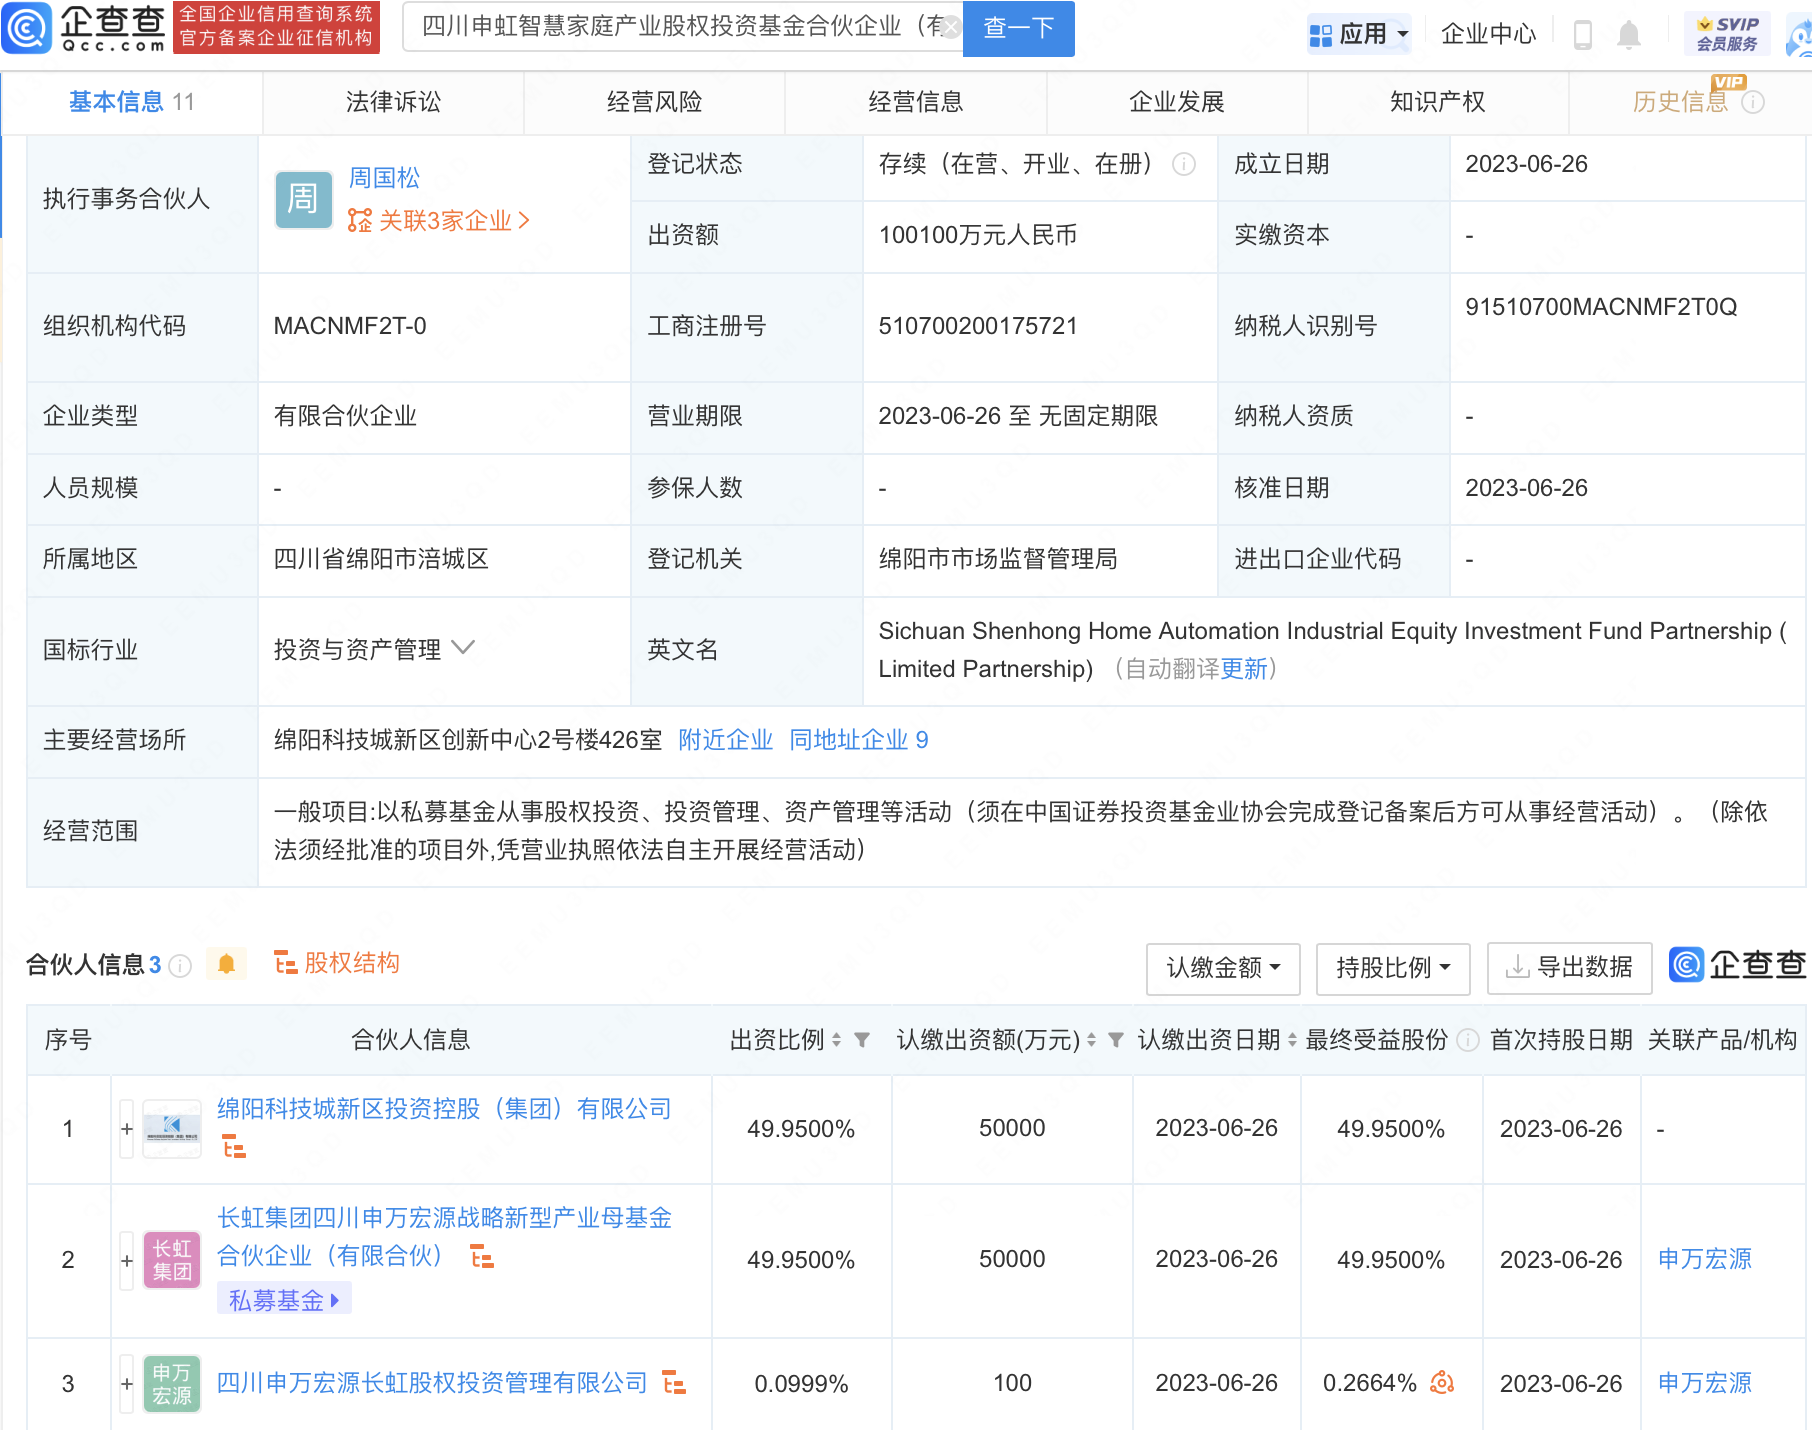Click 同地址企业 9 link

tap(859, 740)
